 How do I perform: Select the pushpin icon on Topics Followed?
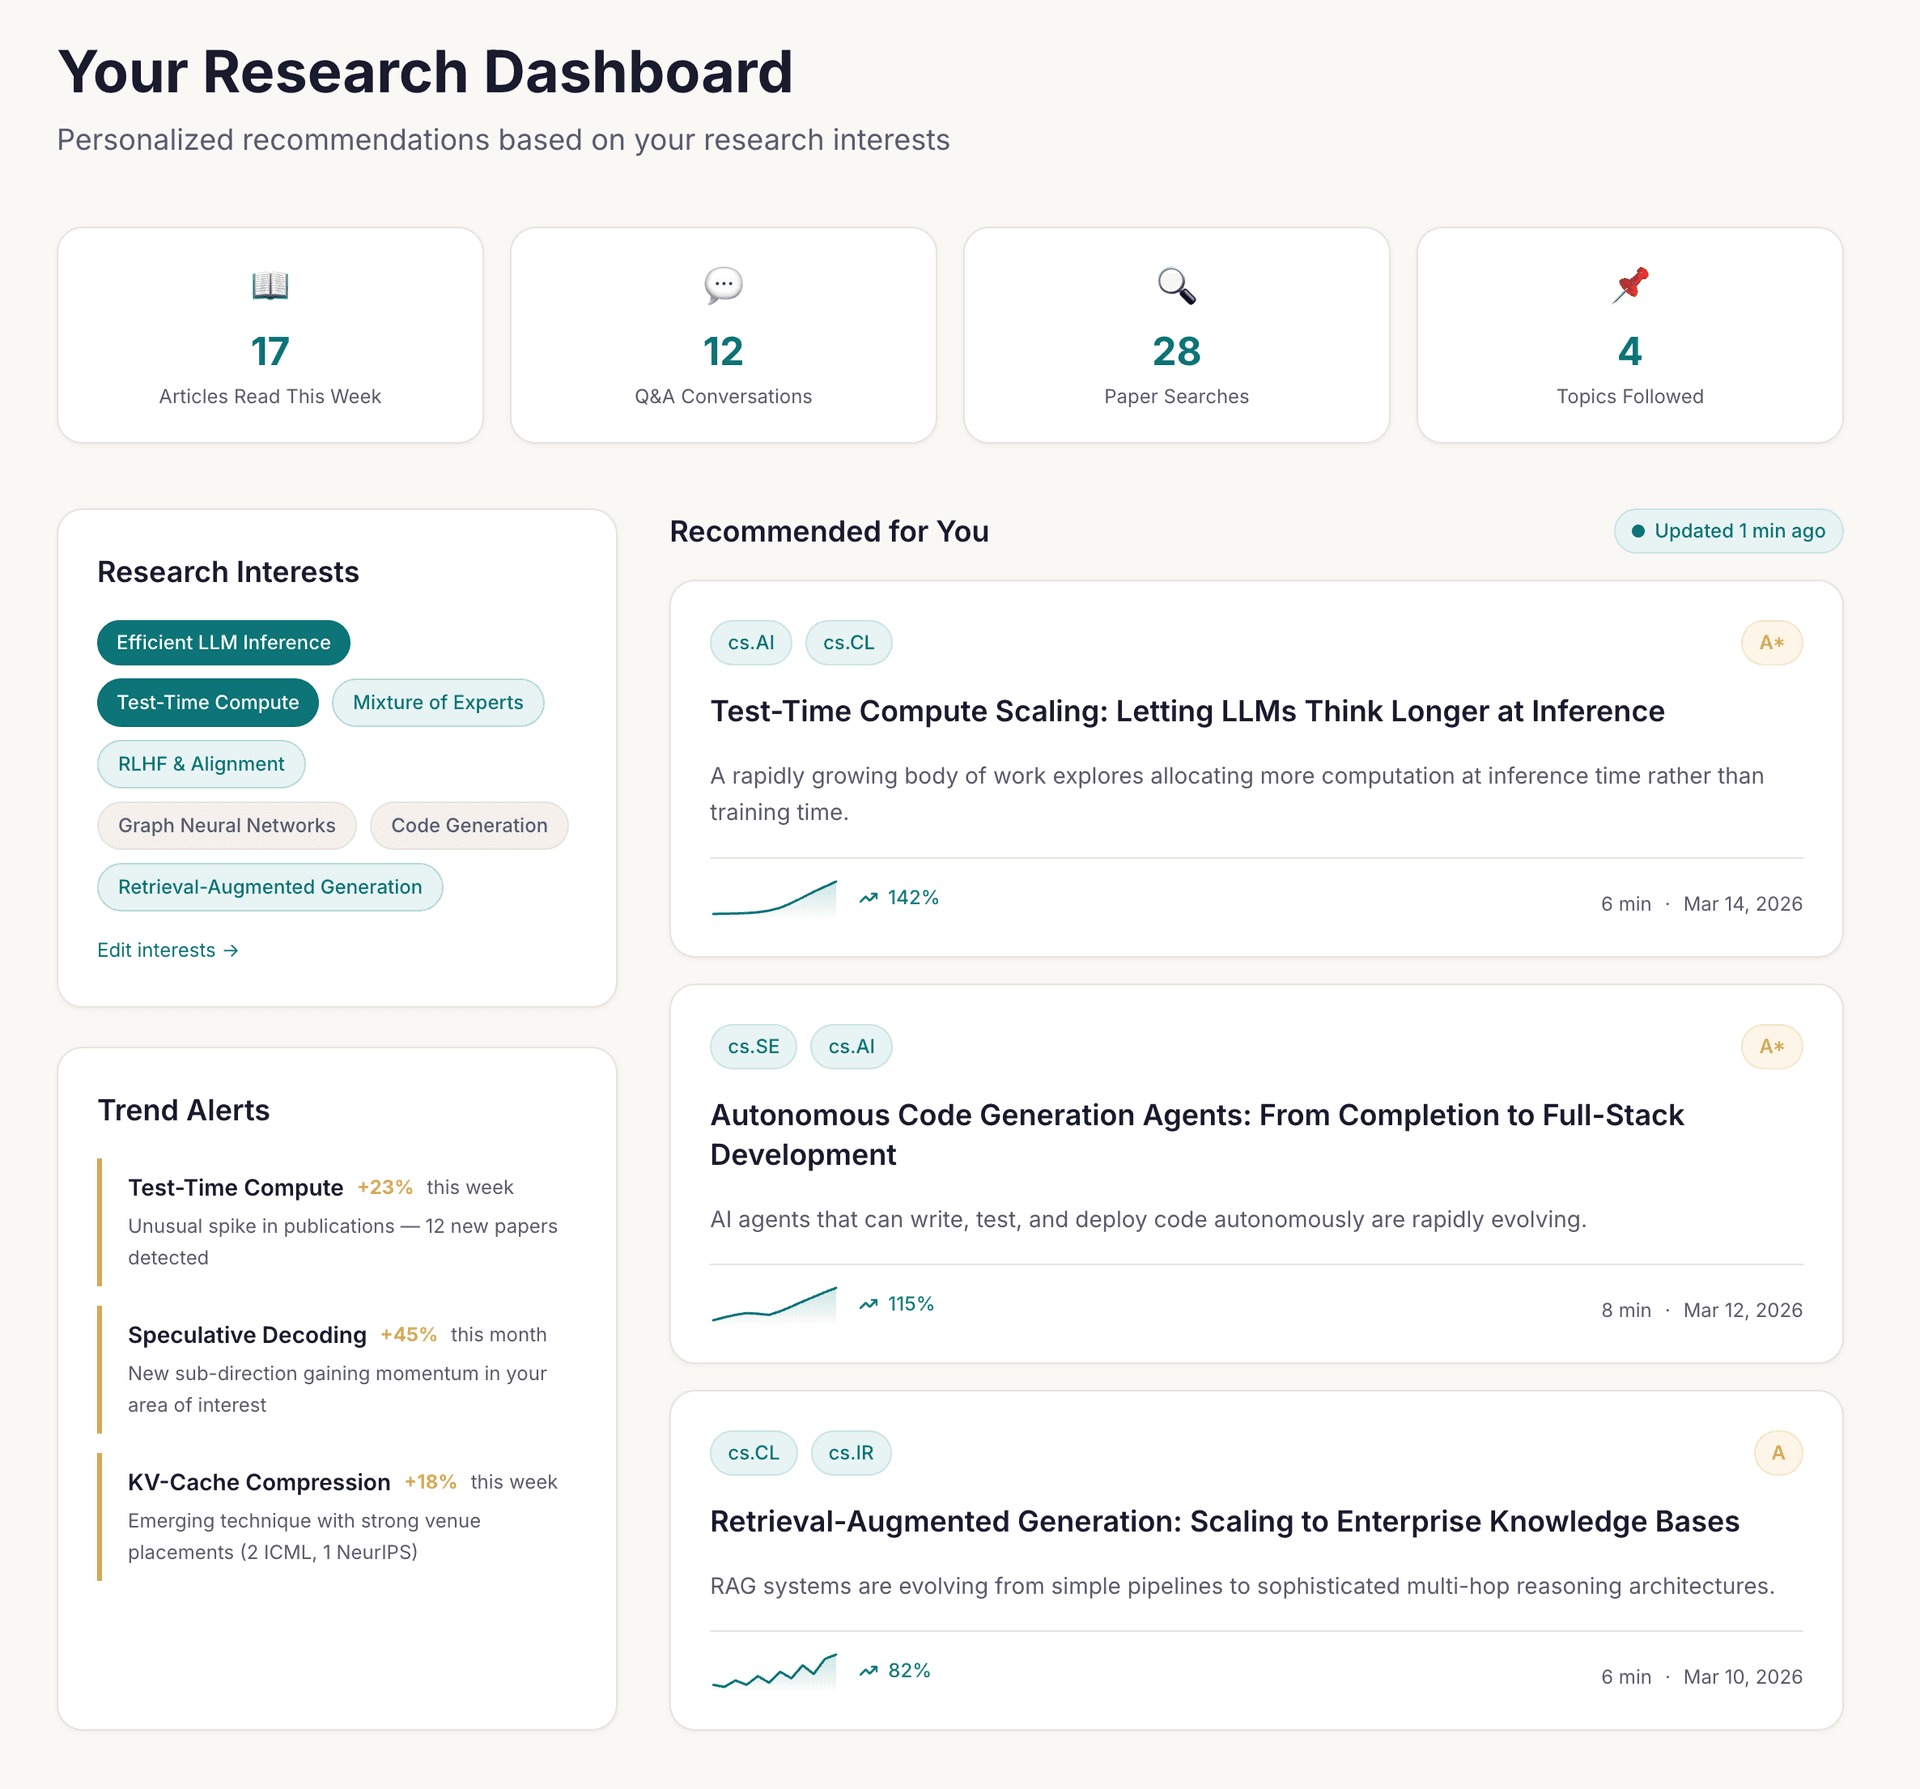pos(1630,285)
